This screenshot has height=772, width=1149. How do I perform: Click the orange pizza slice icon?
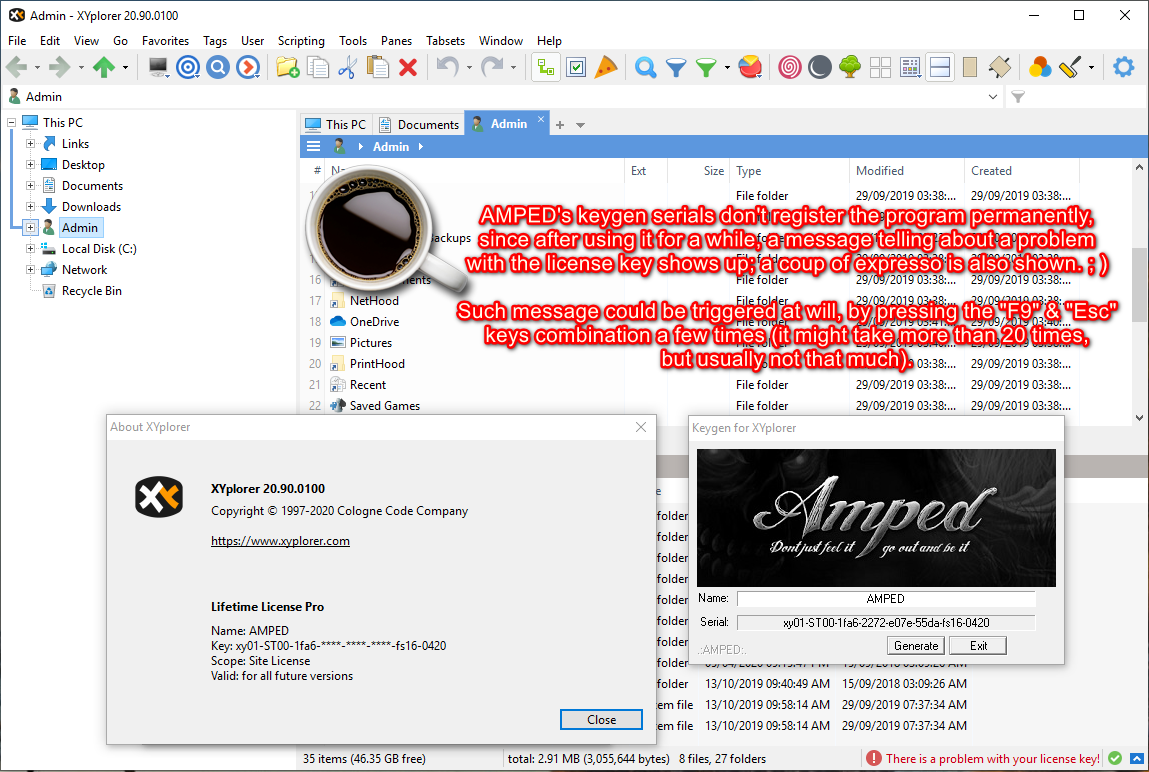606,67
